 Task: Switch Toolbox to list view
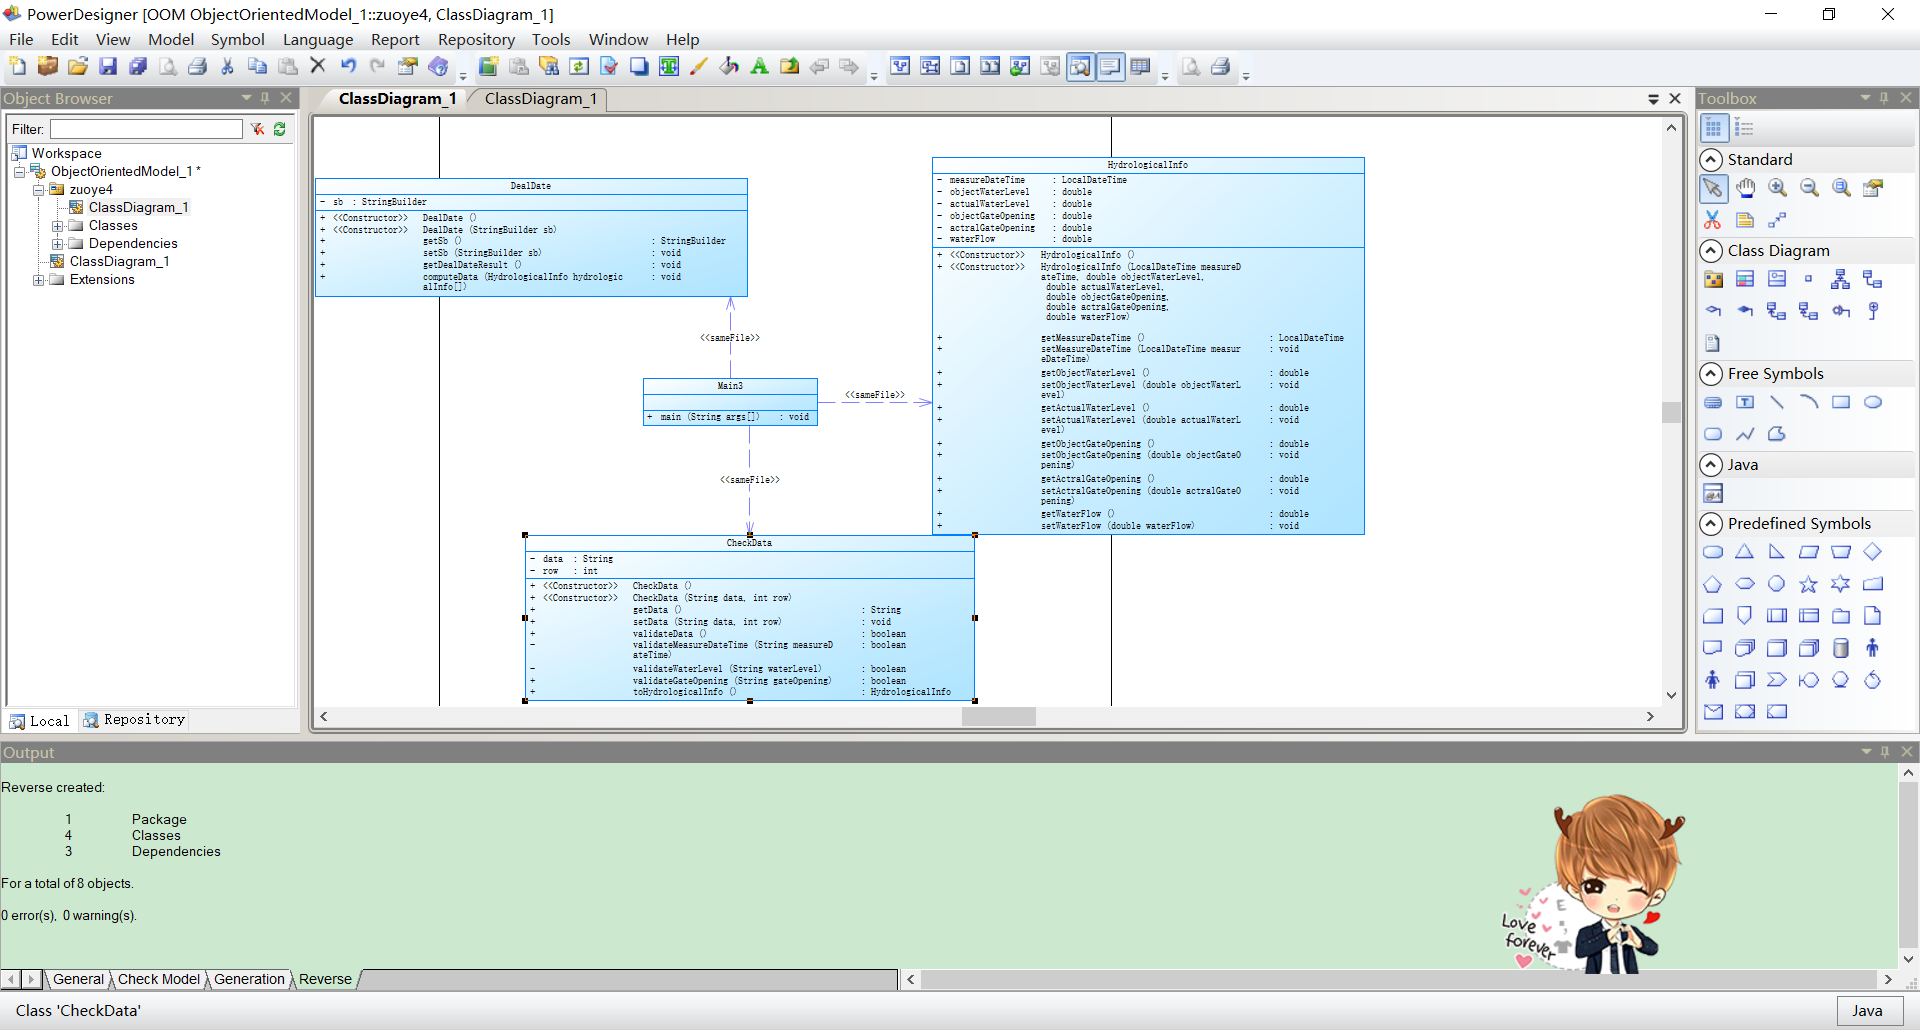coord(1745,128)
